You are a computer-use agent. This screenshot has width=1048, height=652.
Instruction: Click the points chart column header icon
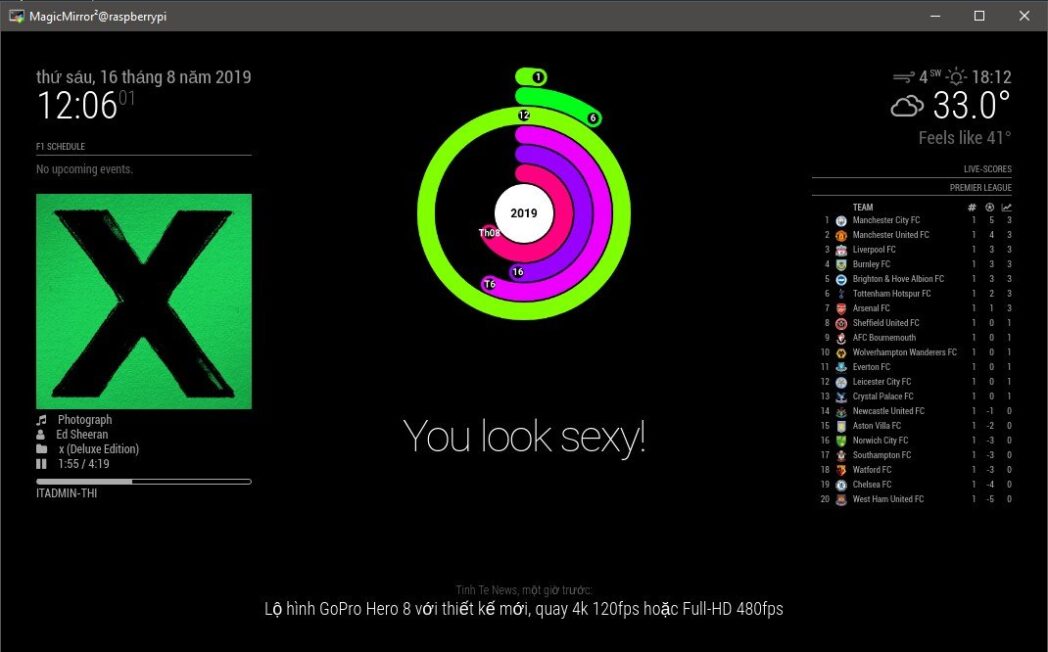pyautogui.click(x=1008, y=207)
